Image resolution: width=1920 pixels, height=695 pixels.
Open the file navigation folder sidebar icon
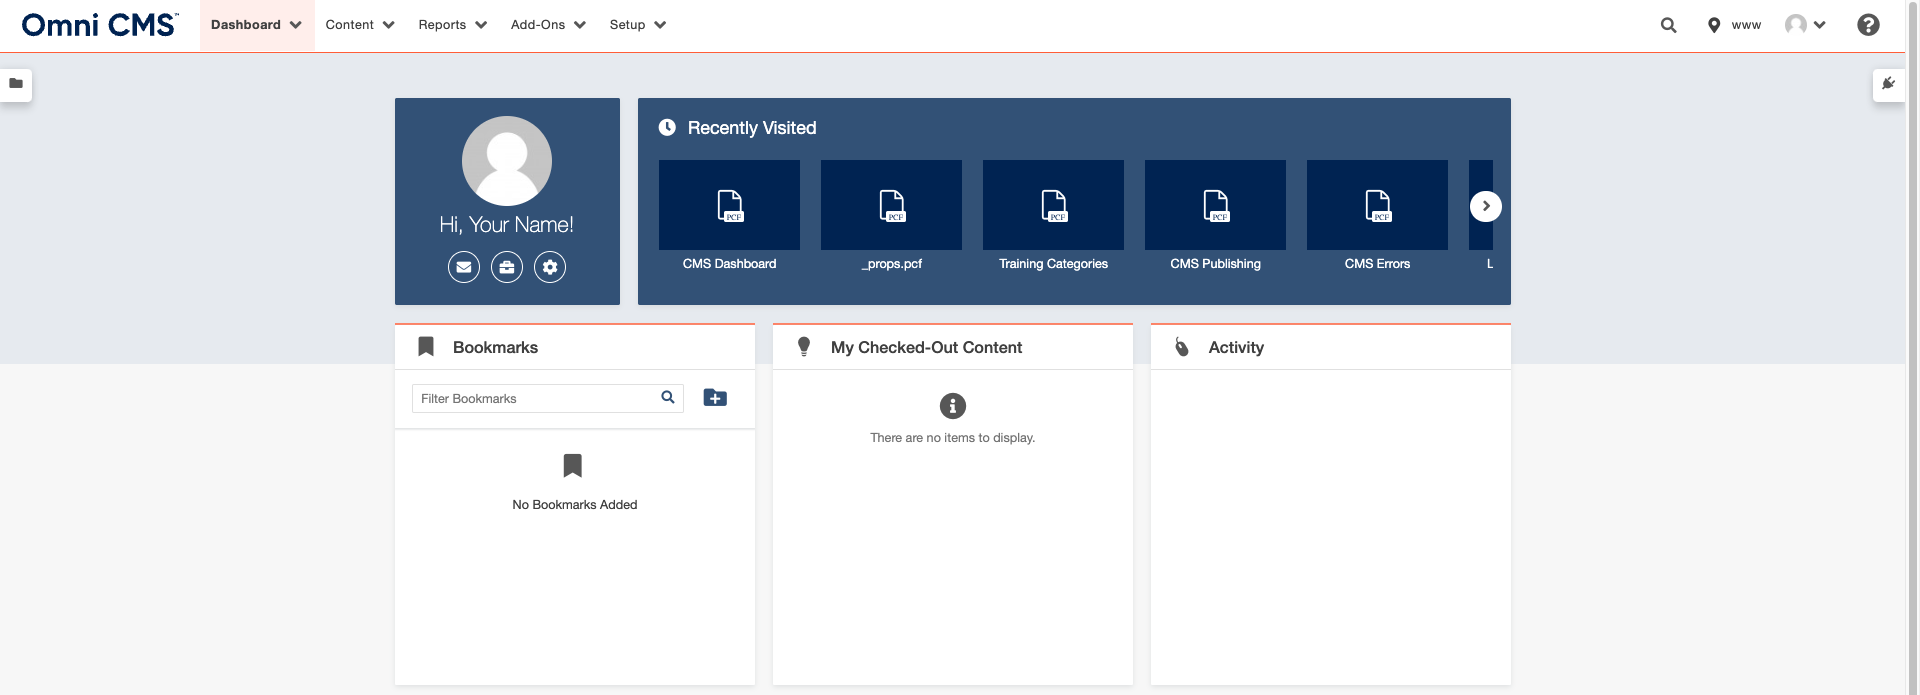click(x=16, y=84)
